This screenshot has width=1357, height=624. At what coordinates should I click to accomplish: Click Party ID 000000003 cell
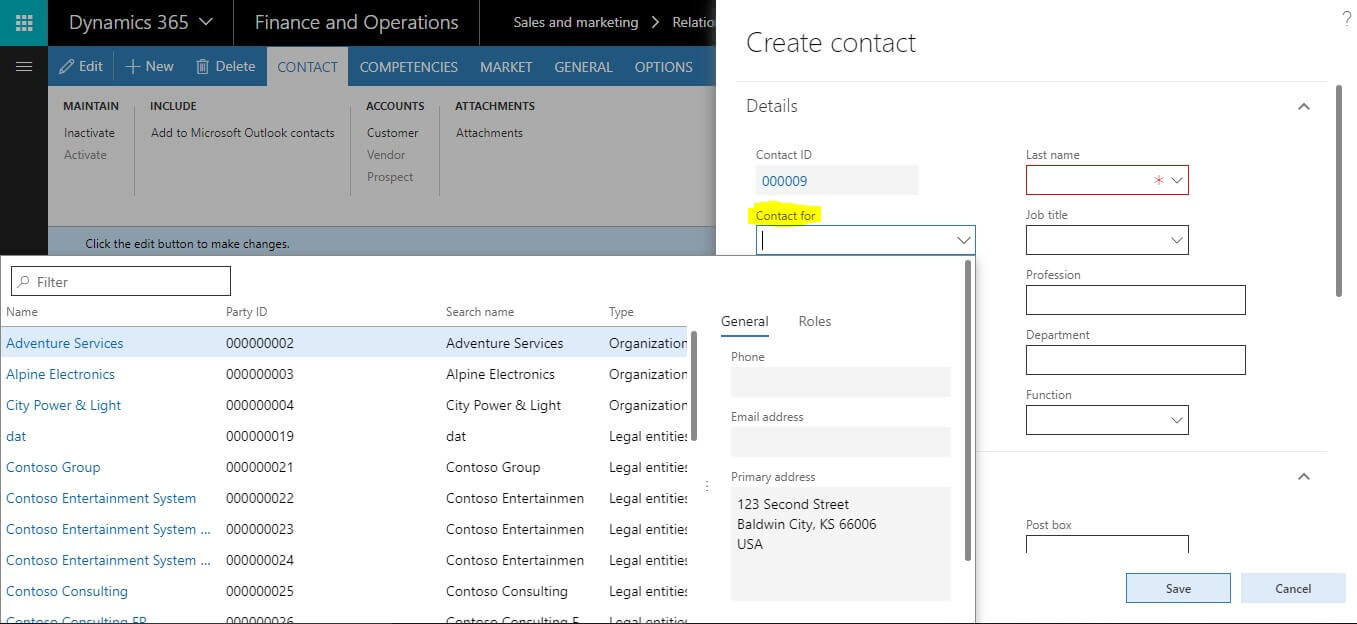click(x=260, y=374)
